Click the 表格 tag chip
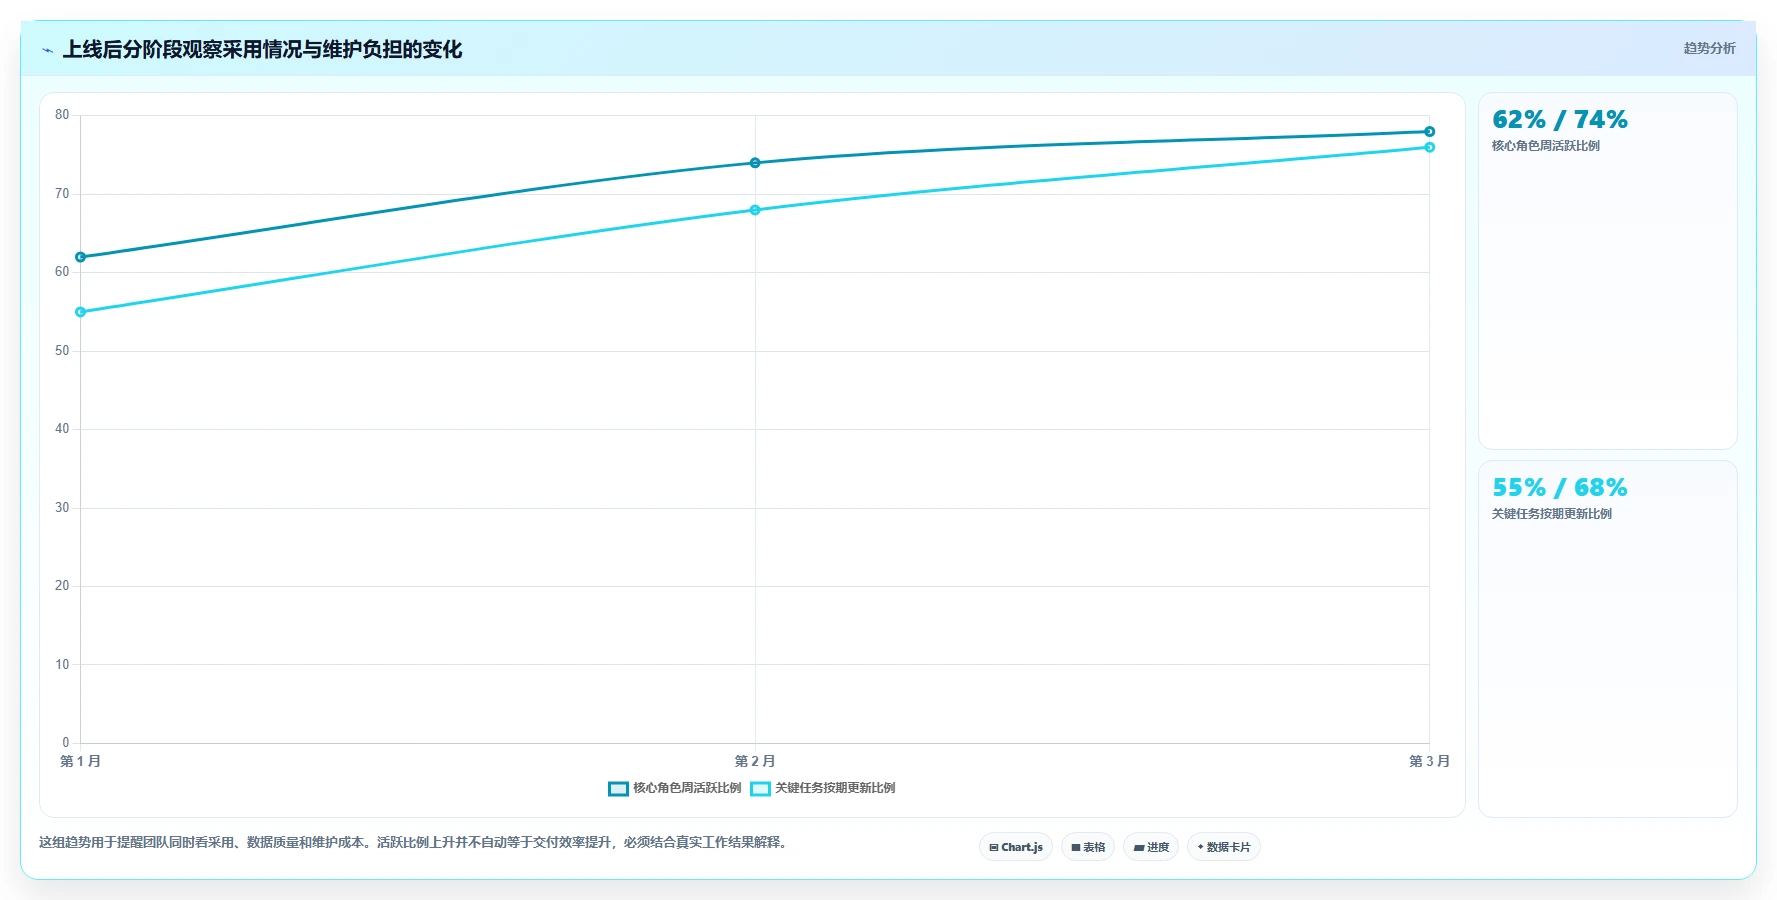Viewport: 1777px width, 900px height. point(1088,847)
